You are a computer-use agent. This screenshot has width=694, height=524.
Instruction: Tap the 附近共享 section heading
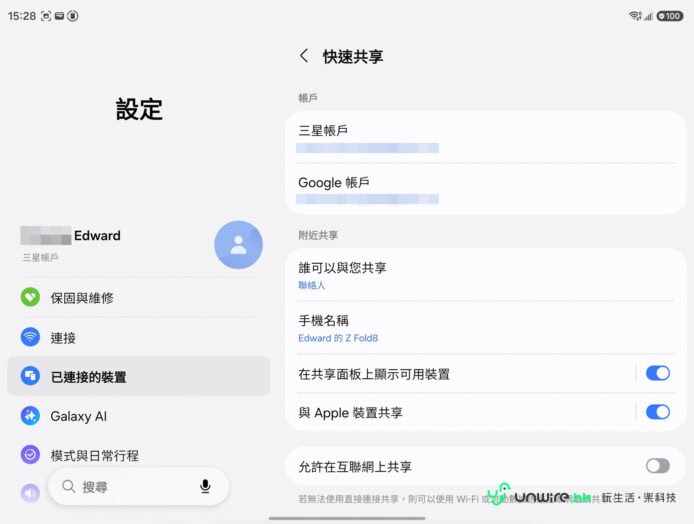318,235
